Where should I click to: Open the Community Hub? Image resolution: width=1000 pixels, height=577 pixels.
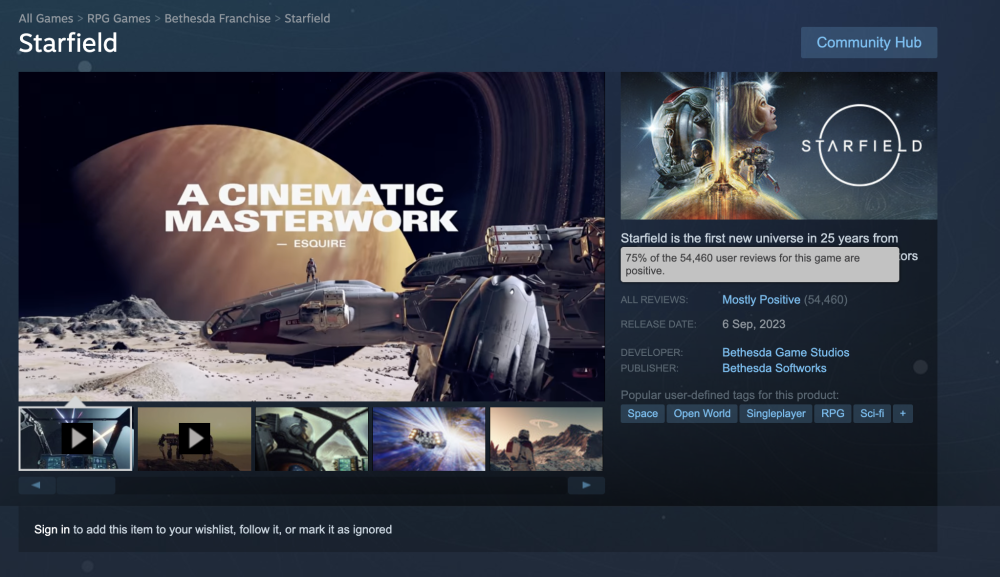[868, 43]
